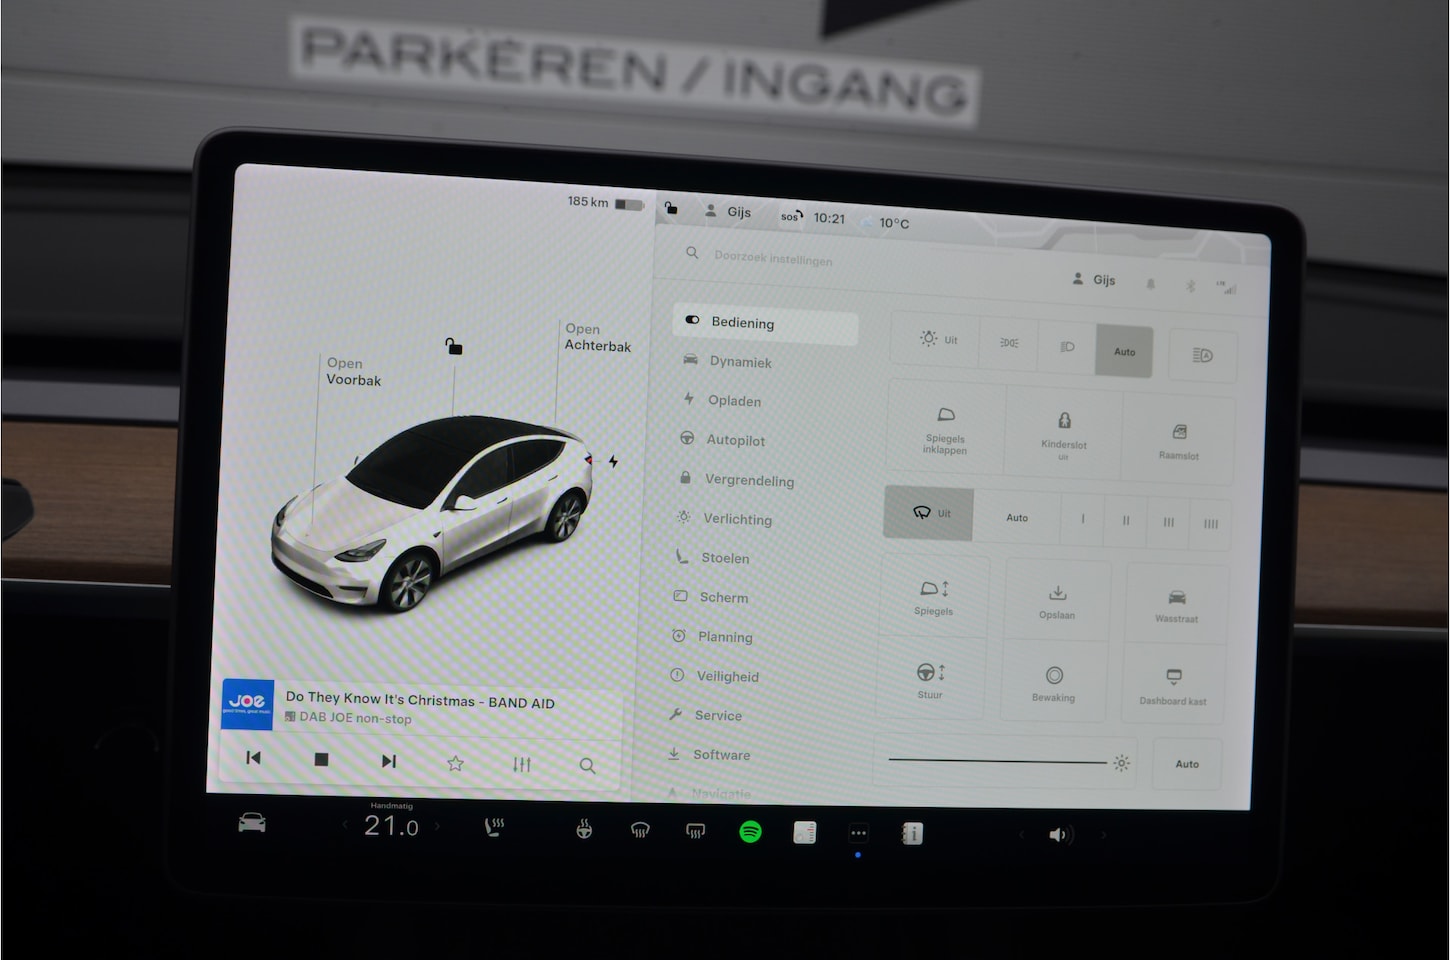Tap the car icon in bottom bar
The image size is (1450, 960).
(x=252, y=823)
